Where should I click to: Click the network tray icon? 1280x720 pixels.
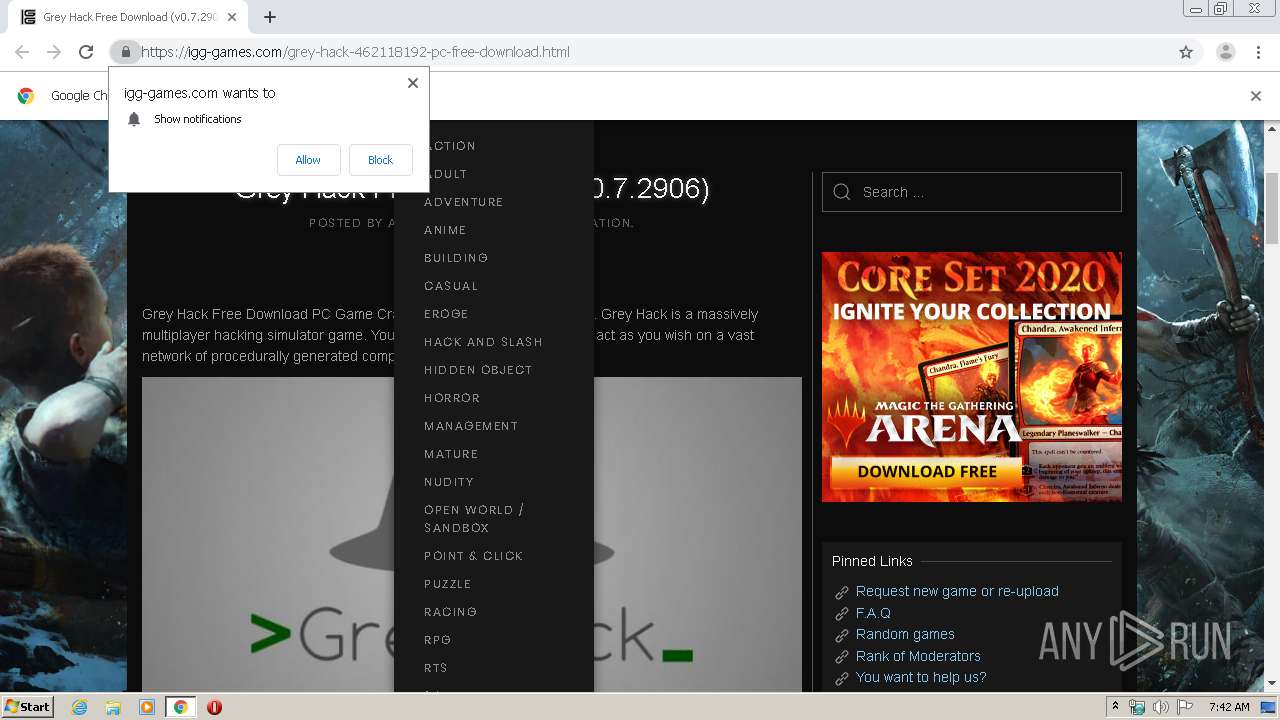tap(1137, 707)
